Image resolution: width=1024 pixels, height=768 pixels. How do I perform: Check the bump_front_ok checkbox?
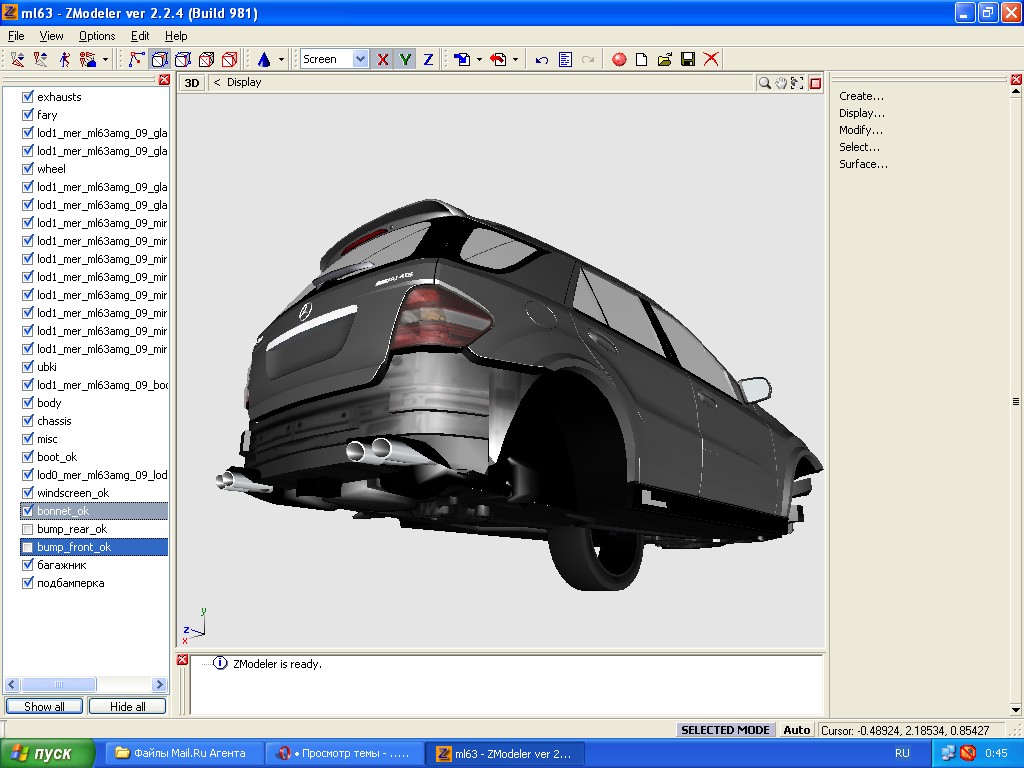(x=27, y=547)
